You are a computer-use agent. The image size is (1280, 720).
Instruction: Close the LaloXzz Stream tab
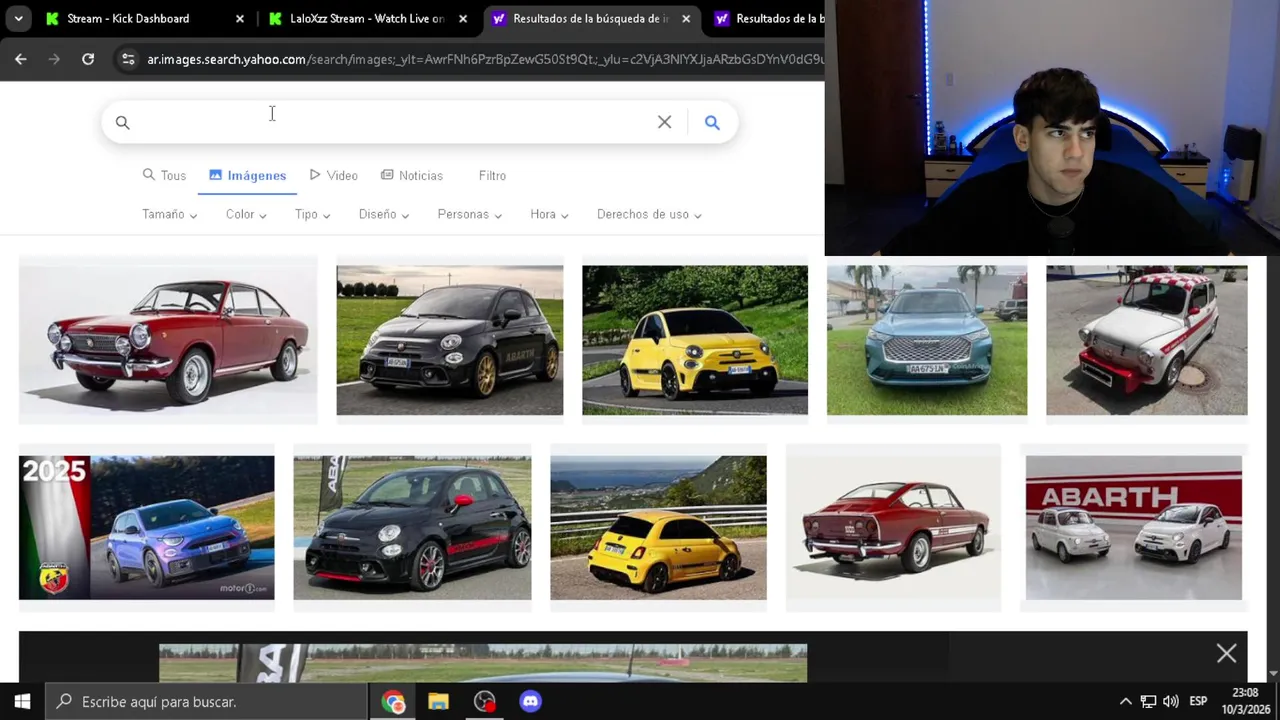click(463, 18)
